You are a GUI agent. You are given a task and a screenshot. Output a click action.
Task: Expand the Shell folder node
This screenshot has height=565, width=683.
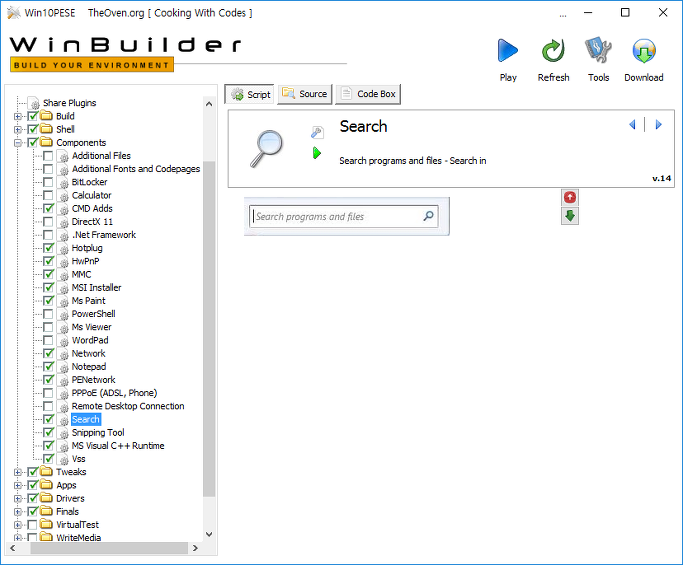pos(18,129)
